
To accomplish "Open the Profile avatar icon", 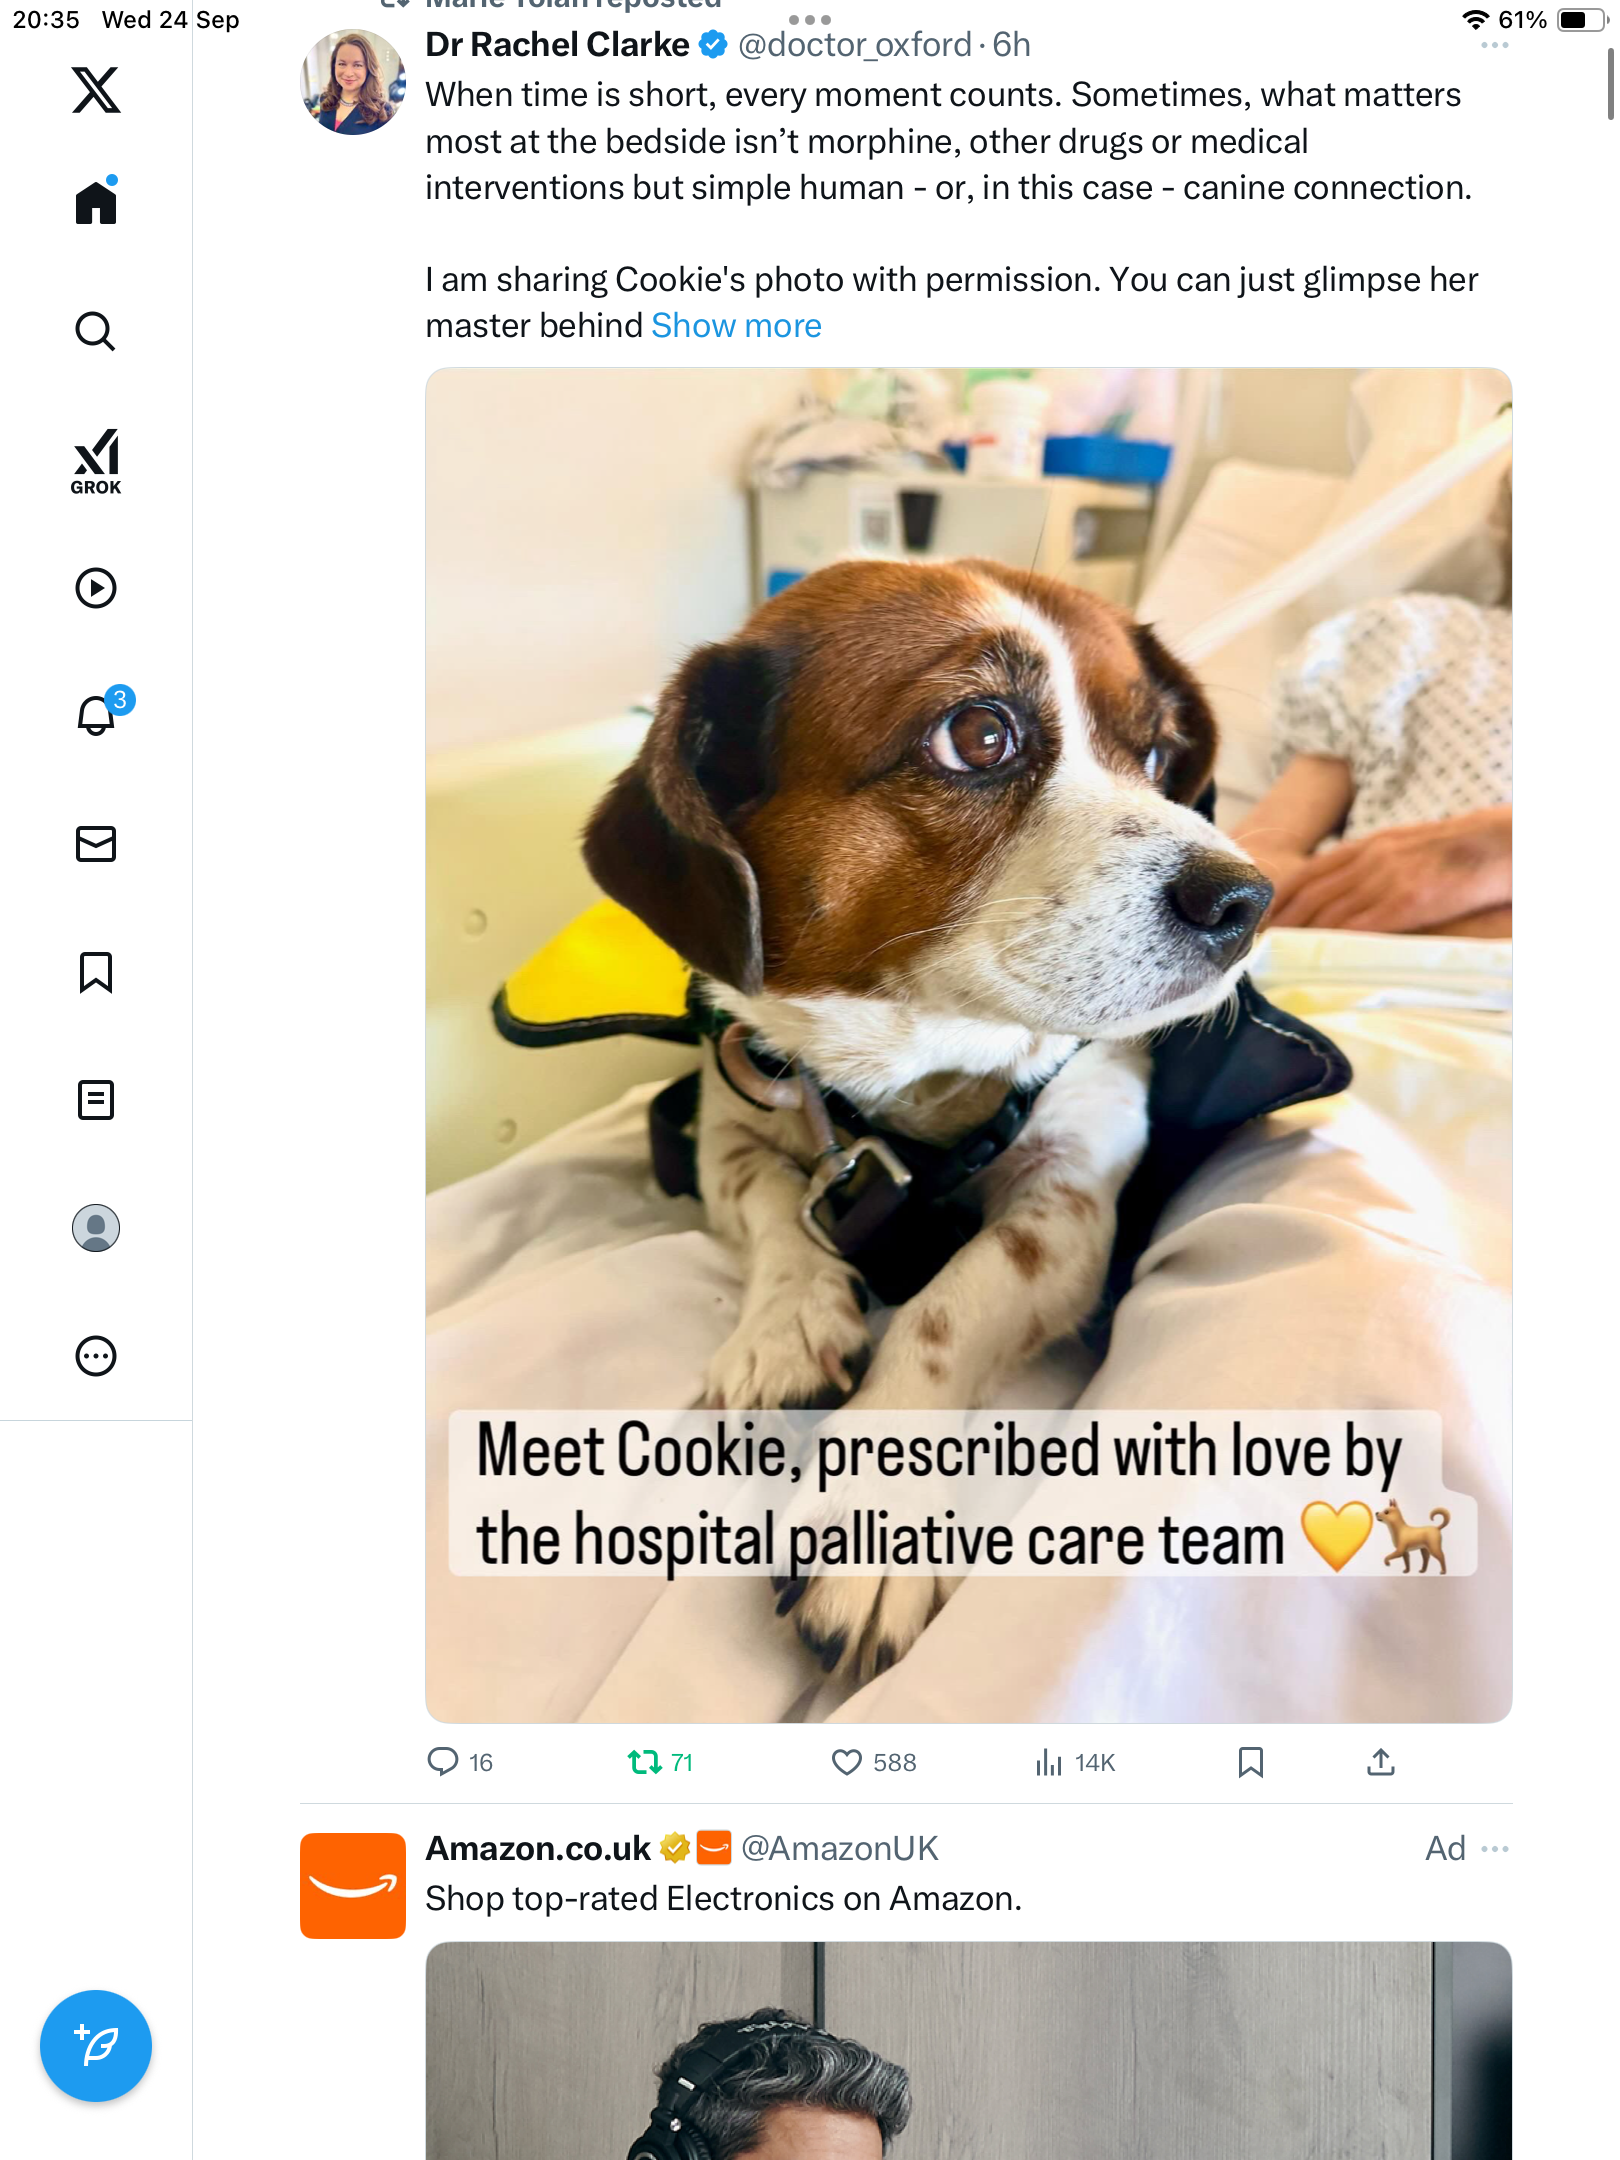I will pyautogui.click(x=96, y=1228).
